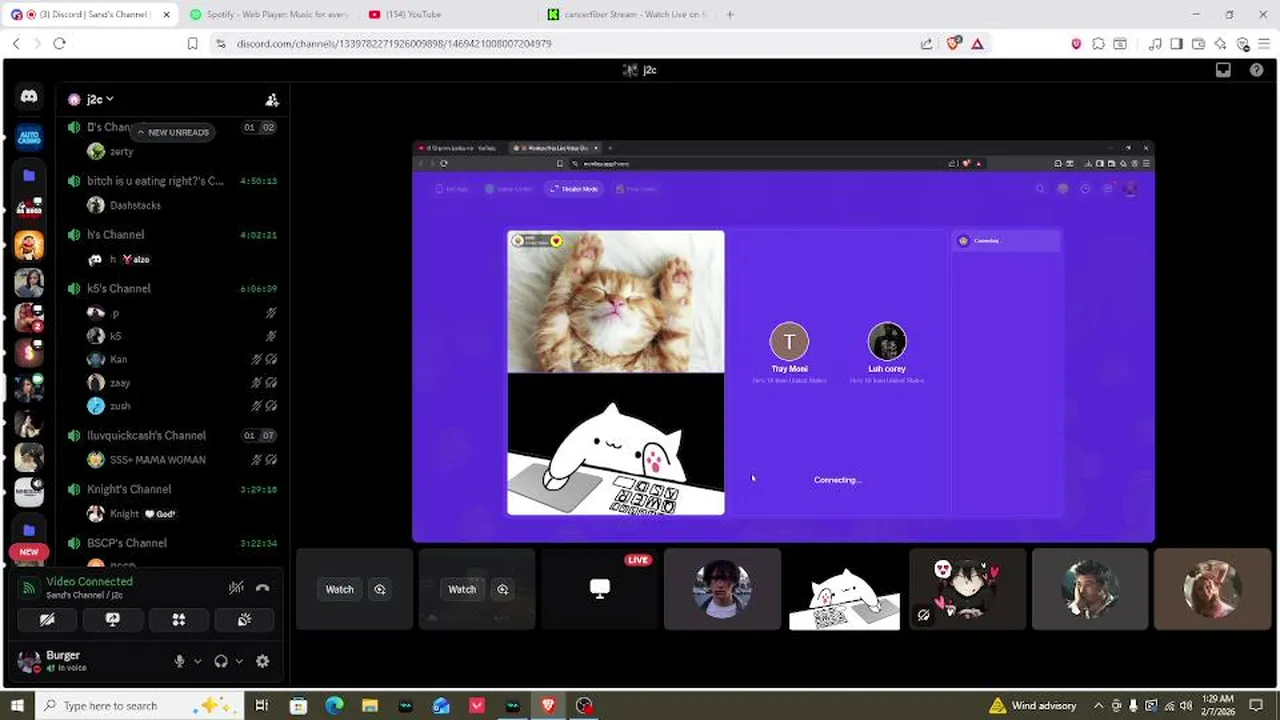This screenshot has width=1280, height=720.
Task: Expand the microphone input options chevron
Action: pyautogui.click(x=197, y=661)
